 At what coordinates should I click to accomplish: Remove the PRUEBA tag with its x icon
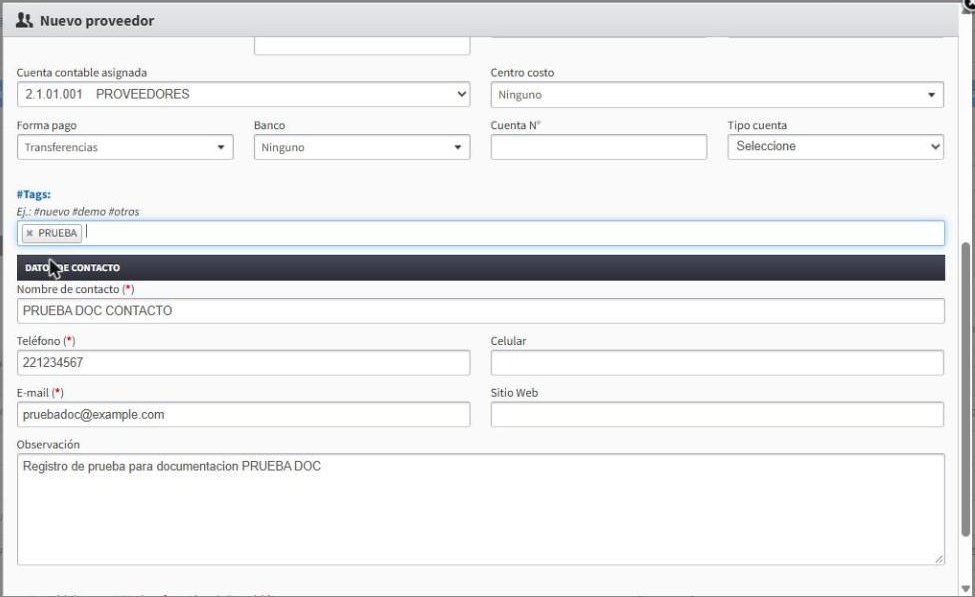[29, 233]
